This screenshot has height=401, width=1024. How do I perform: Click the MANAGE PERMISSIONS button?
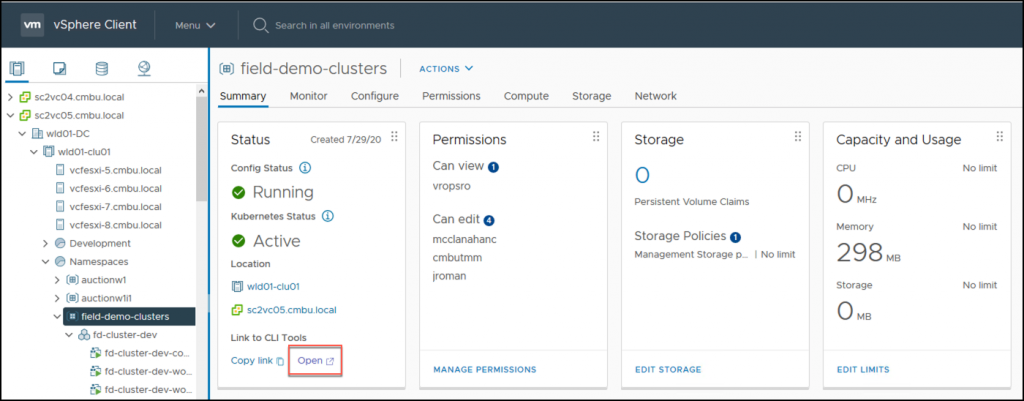coord(484,370)
